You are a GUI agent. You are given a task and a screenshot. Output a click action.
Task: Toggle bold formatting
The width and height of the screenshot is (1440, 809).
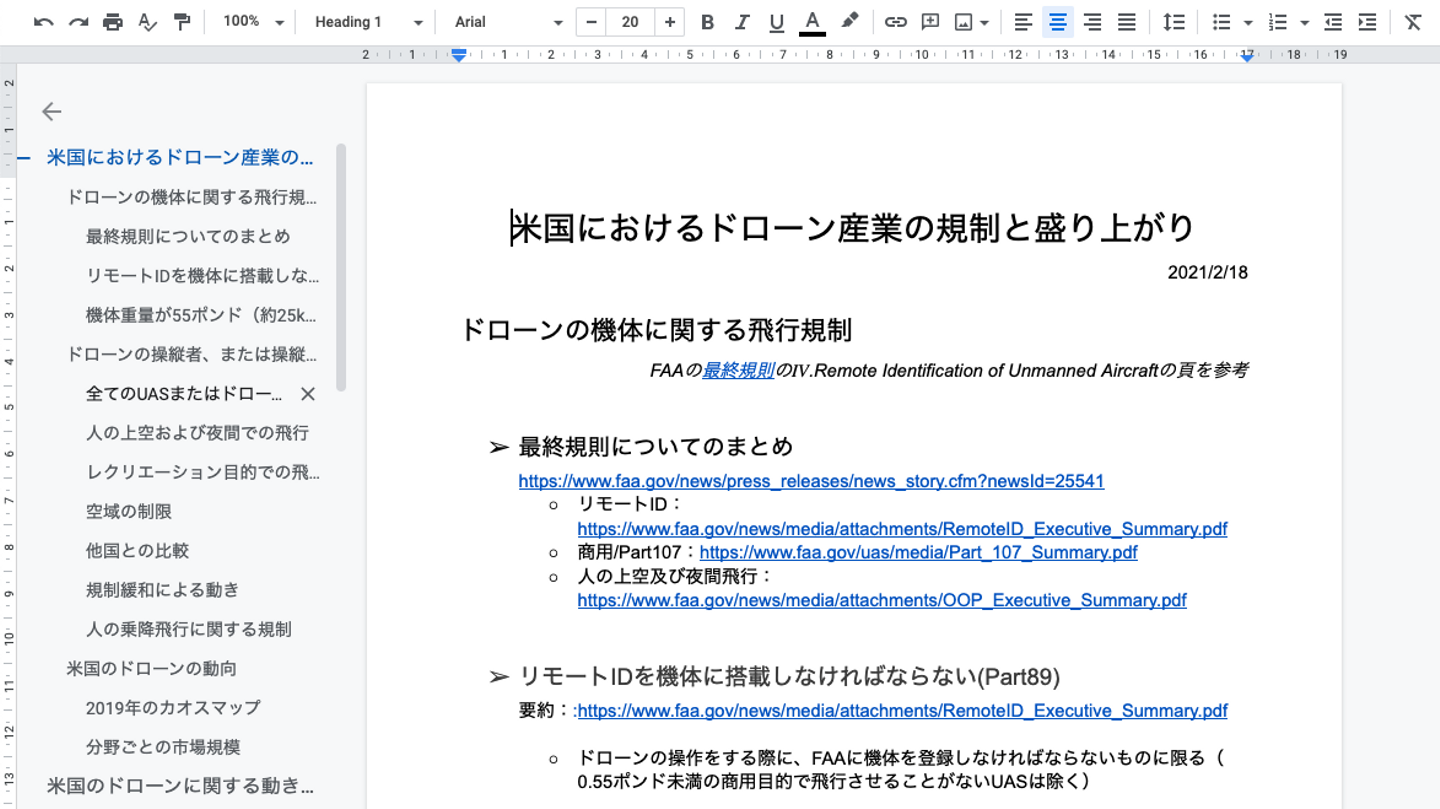click(707, 22)
